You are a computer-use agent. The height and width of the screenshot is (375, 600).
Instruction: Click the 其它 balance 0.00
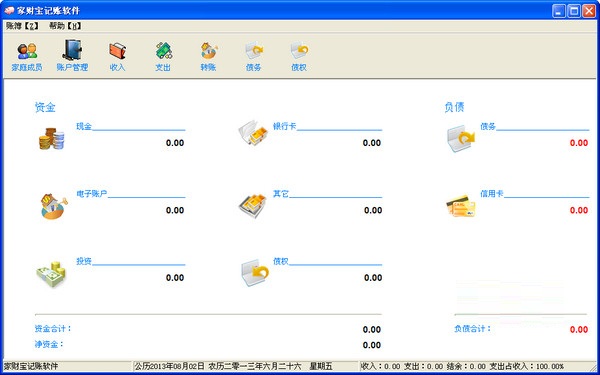click(x=373, y=210)
